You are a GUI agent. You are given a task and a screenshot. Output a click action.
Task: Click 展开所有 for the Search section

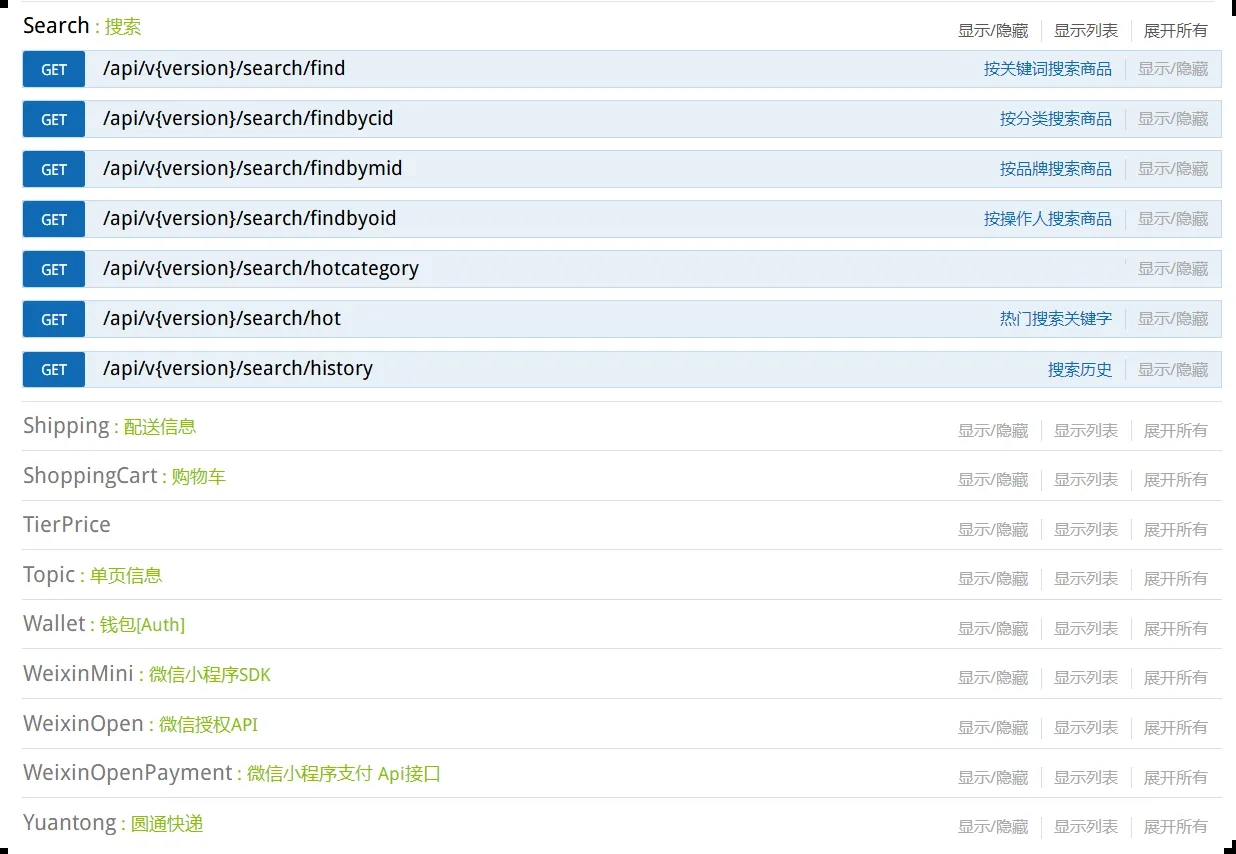(1175, 31)
